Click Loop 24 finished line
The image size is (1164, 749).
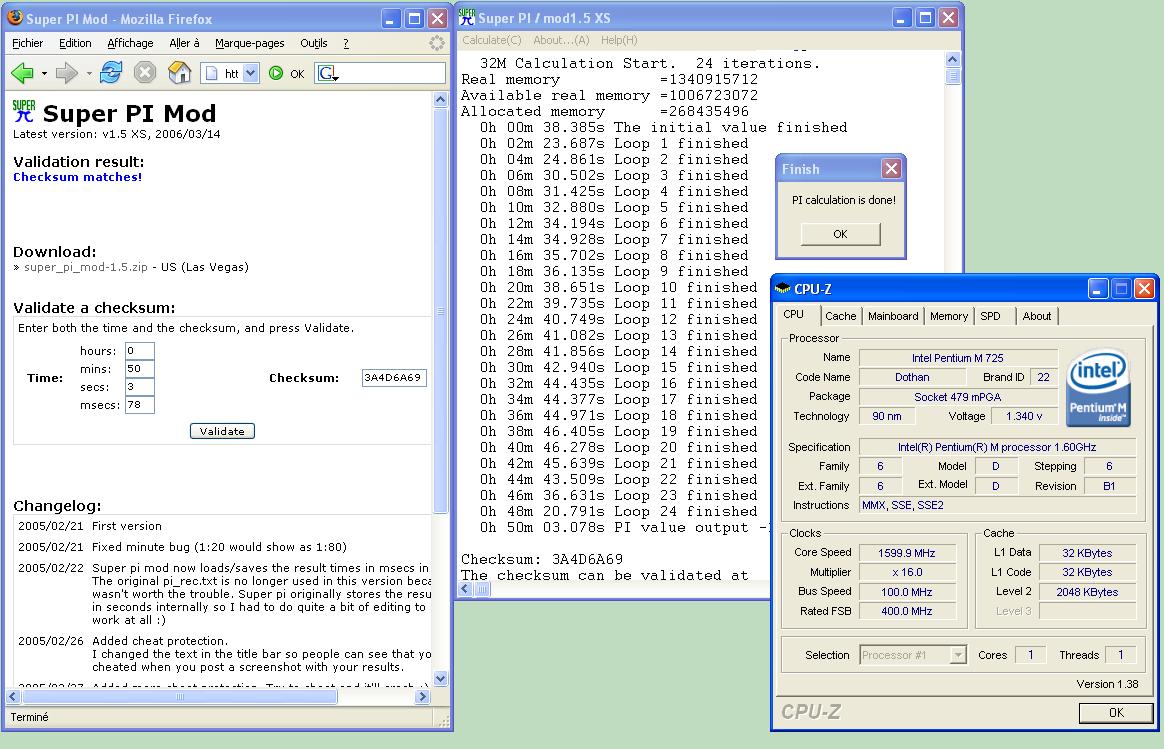(x=618, y=511)
